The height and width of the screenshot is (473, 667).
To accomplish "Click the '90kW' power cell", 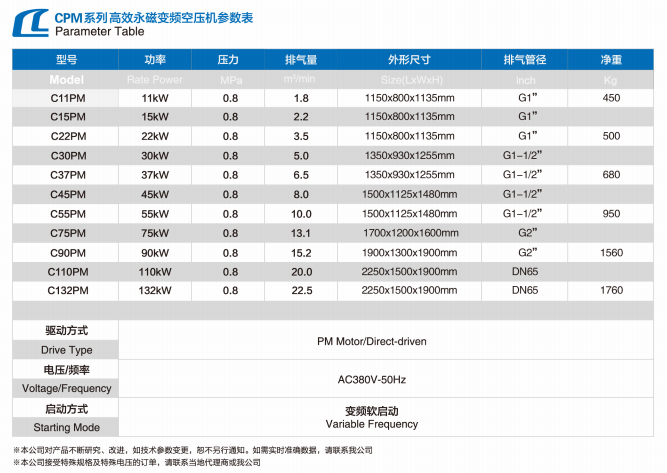I will [x=155, y=253].
